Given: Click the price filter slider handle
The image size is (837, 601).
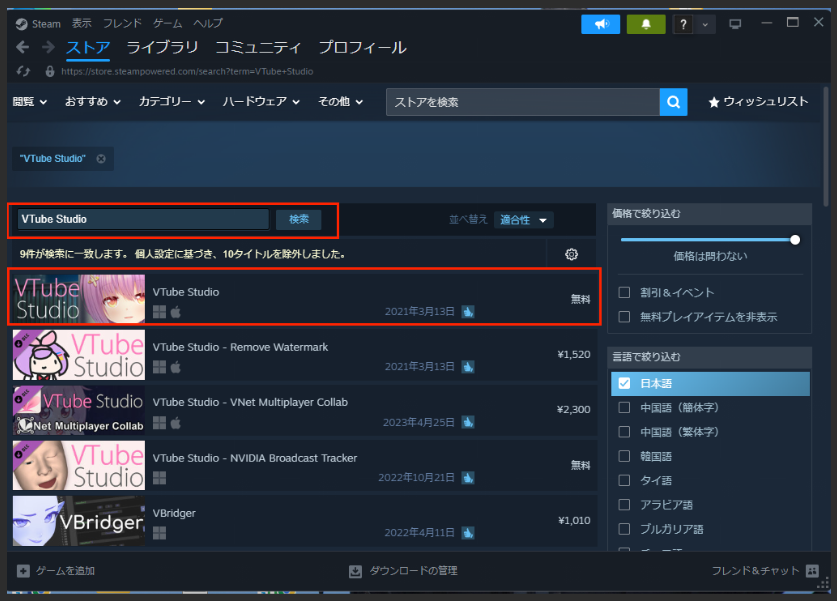Looking at the screenshot, I should coord(795,240).
